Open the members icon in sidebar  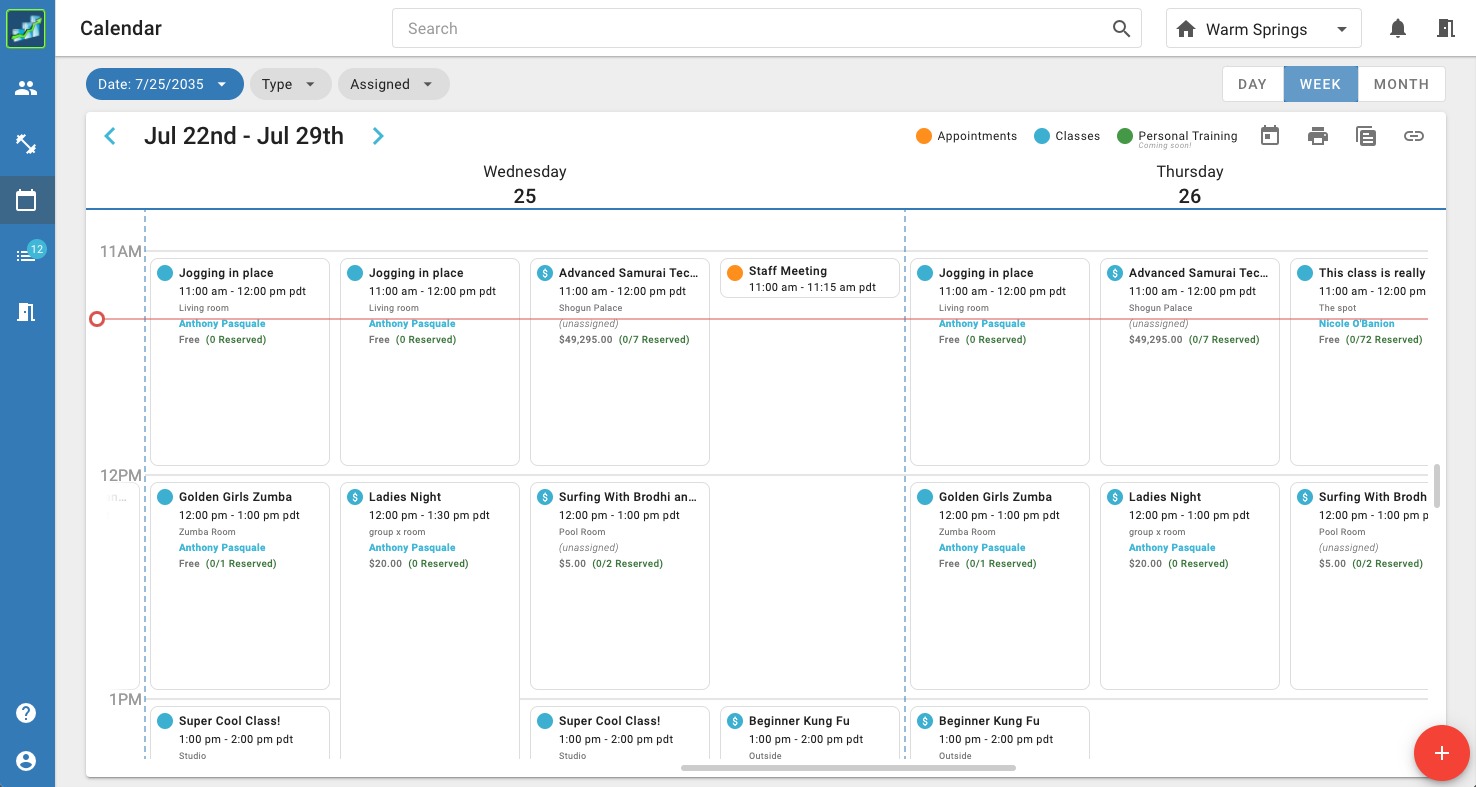[x=26, y=88]
